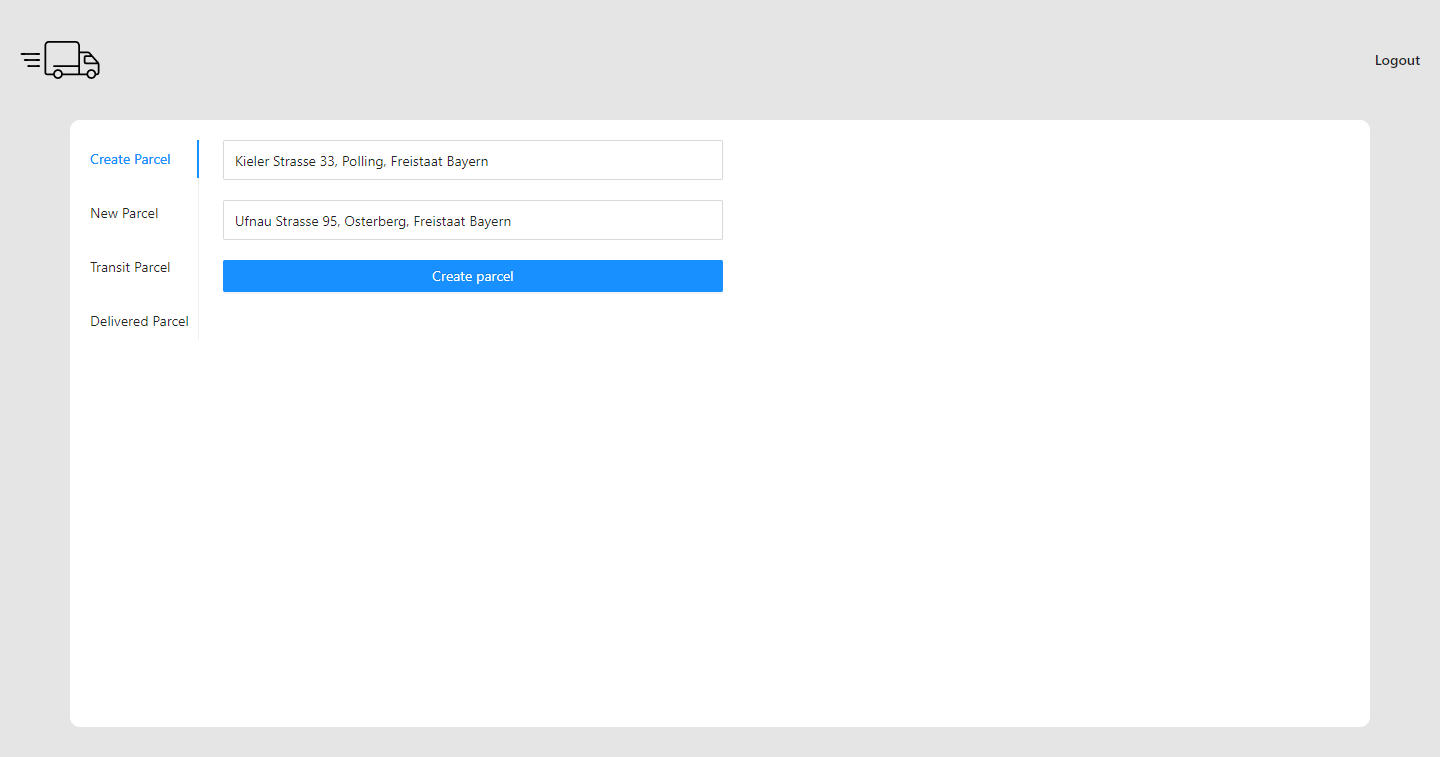Open the Transit Parcel tab
Screen dimensions: 1440x757
click(130, 267)
